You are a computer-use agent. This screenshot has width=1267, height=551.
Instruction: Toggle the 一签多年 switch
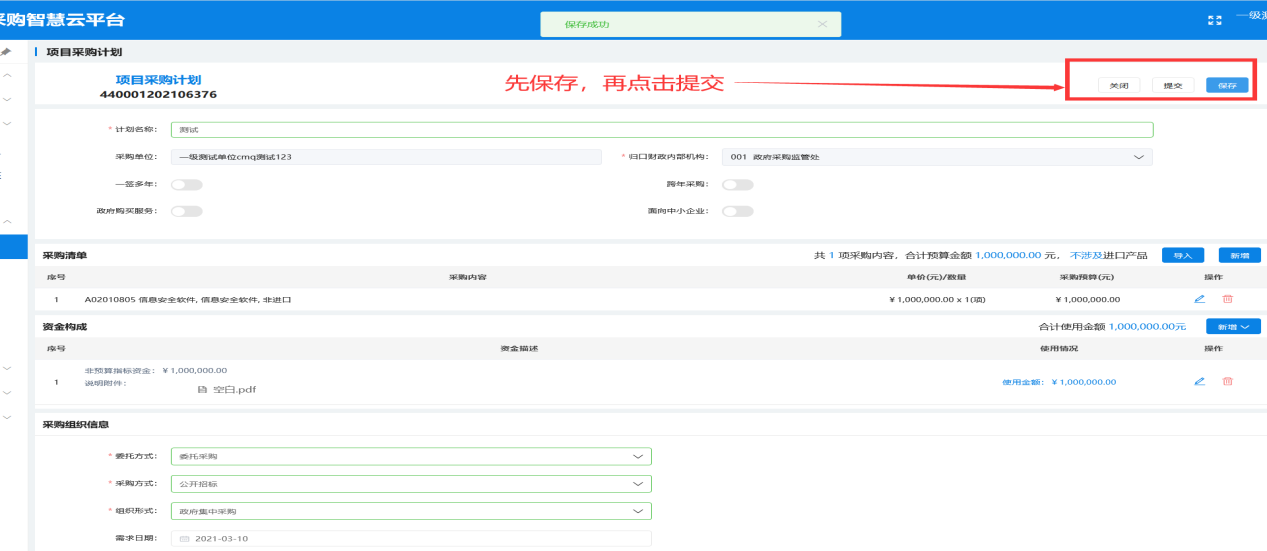click(187, 184)
